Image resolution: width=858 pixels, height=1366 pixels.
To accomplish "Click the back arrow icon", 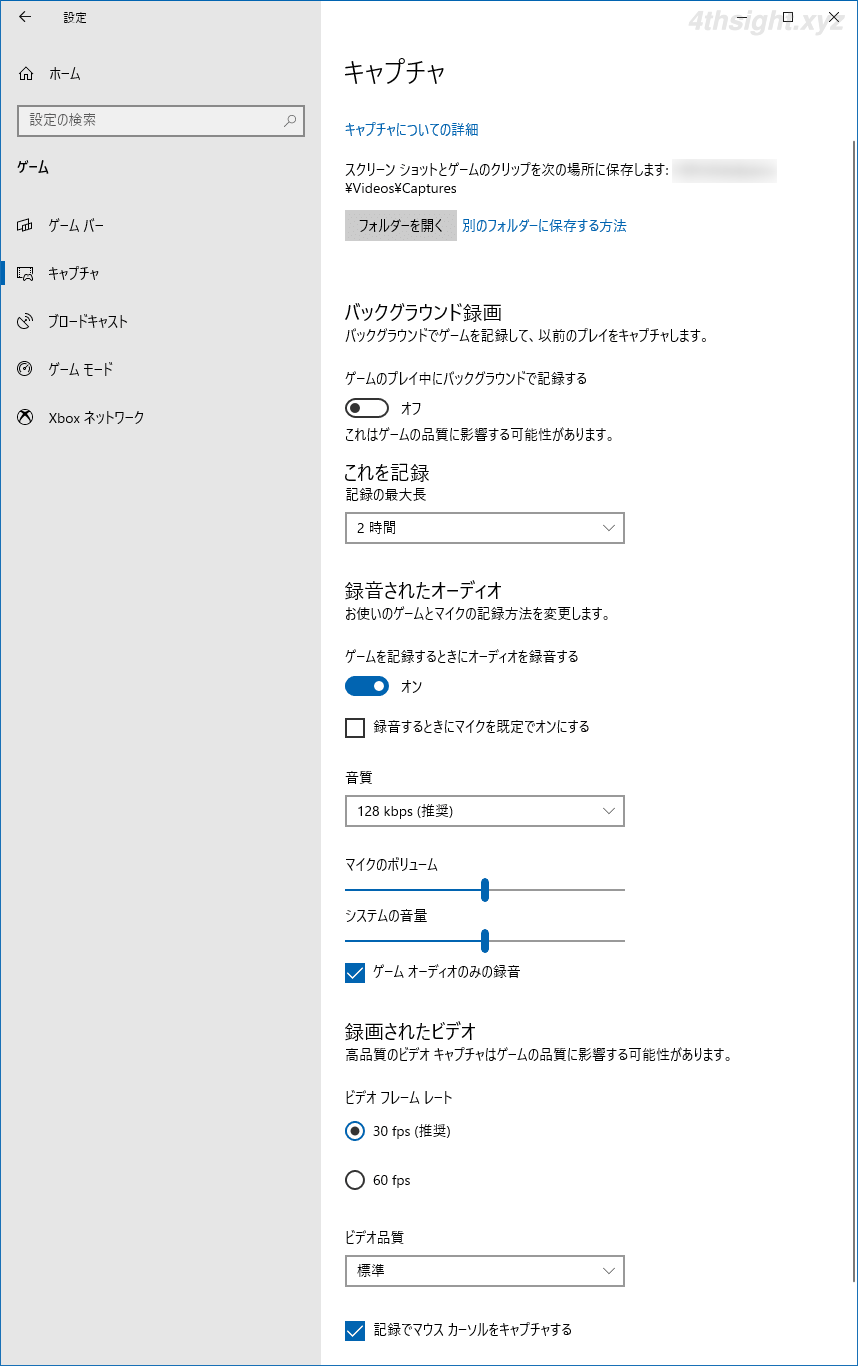I will coord(25,17).
